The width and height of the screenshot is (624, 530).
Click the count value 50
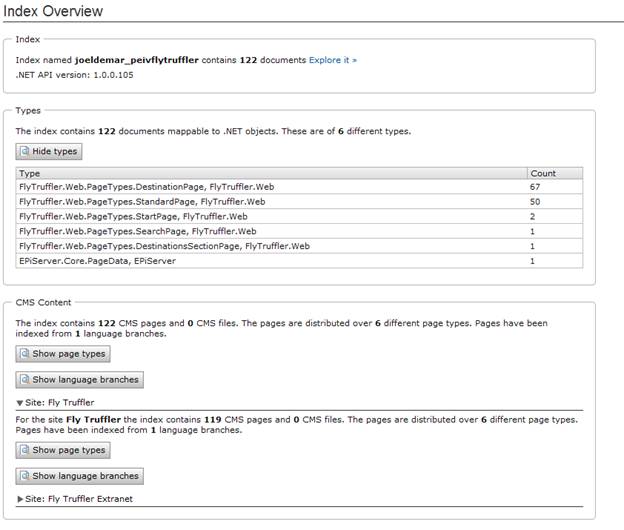(x=536, y=201)
